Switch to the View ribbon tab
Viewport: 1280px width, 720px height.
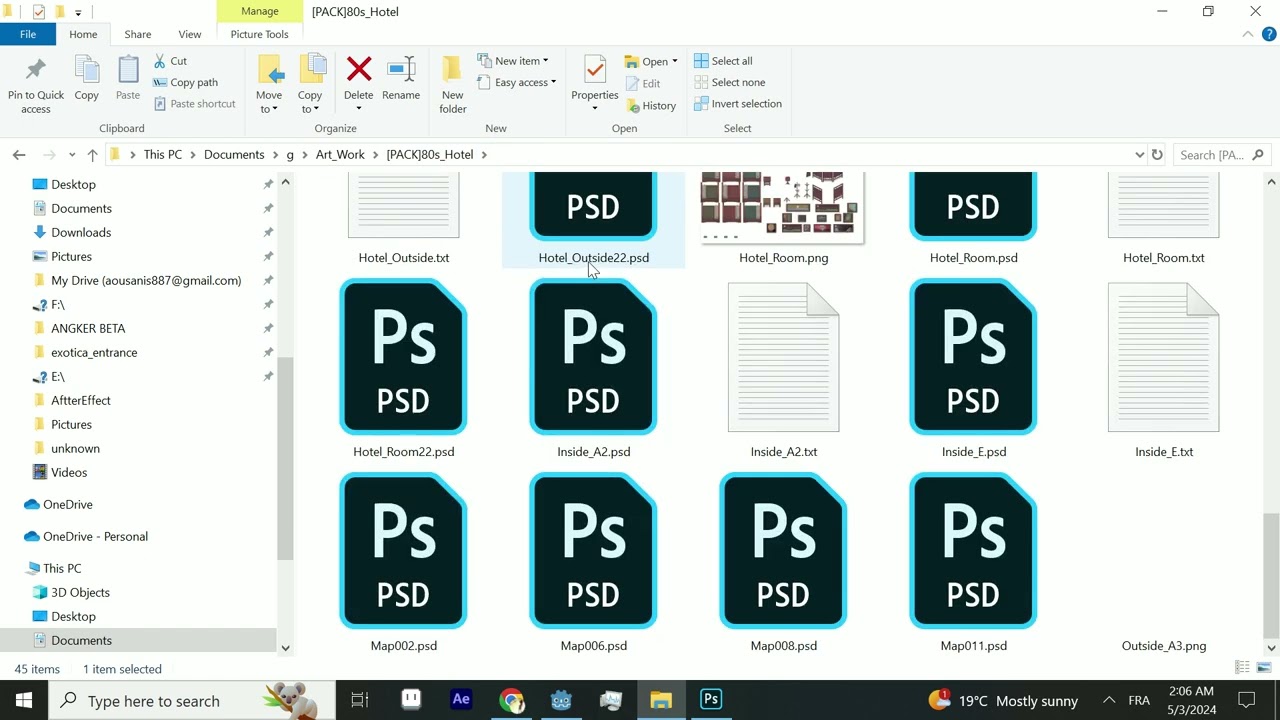[x=189, y=34]
